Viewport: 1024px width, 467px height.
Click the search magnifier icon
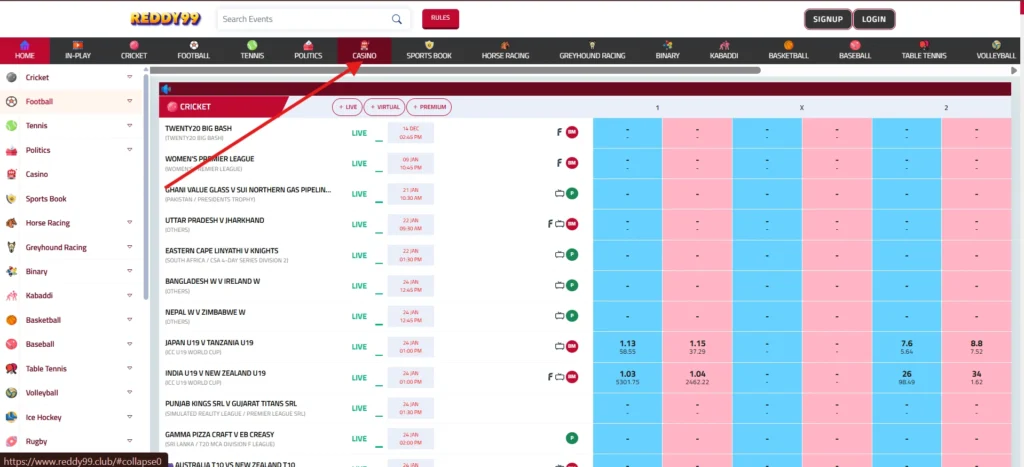point(397,19)
